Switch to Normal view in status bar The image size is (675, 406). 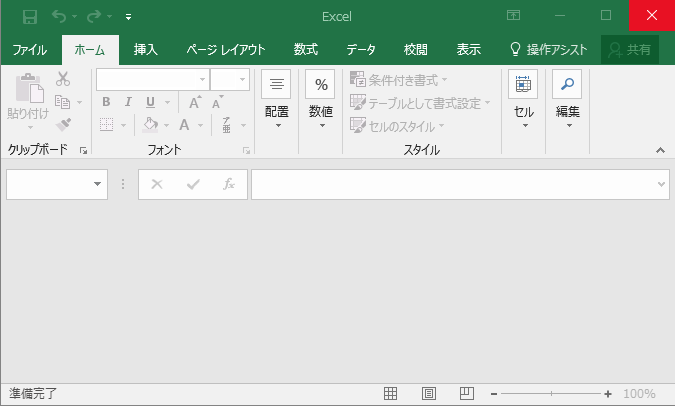(390, 394)
